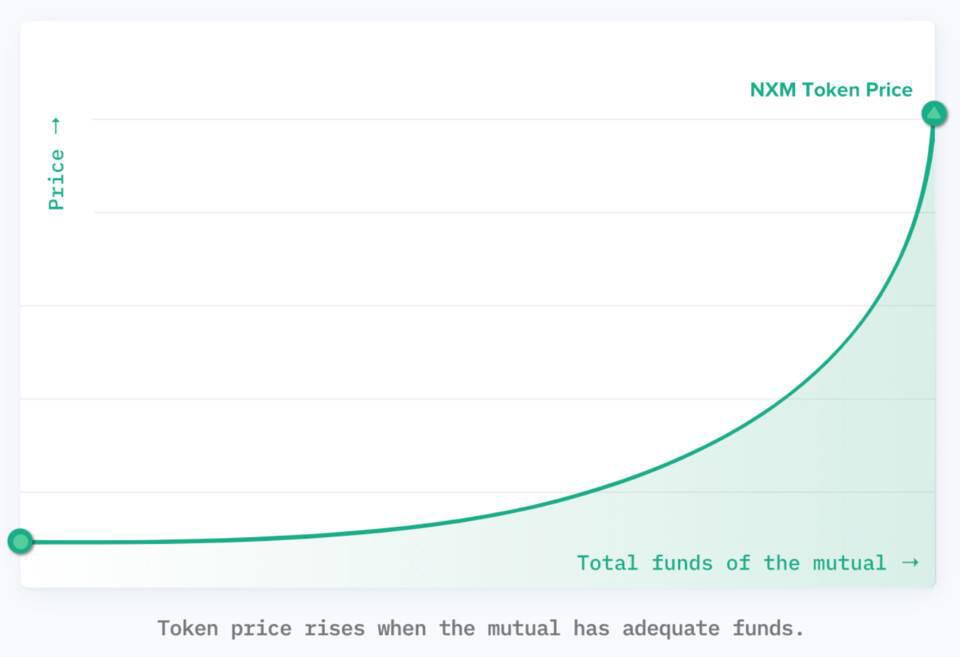This screenshot has width=960, height=657.
Task: Click the green price curve line
Action: click(700, 447)
